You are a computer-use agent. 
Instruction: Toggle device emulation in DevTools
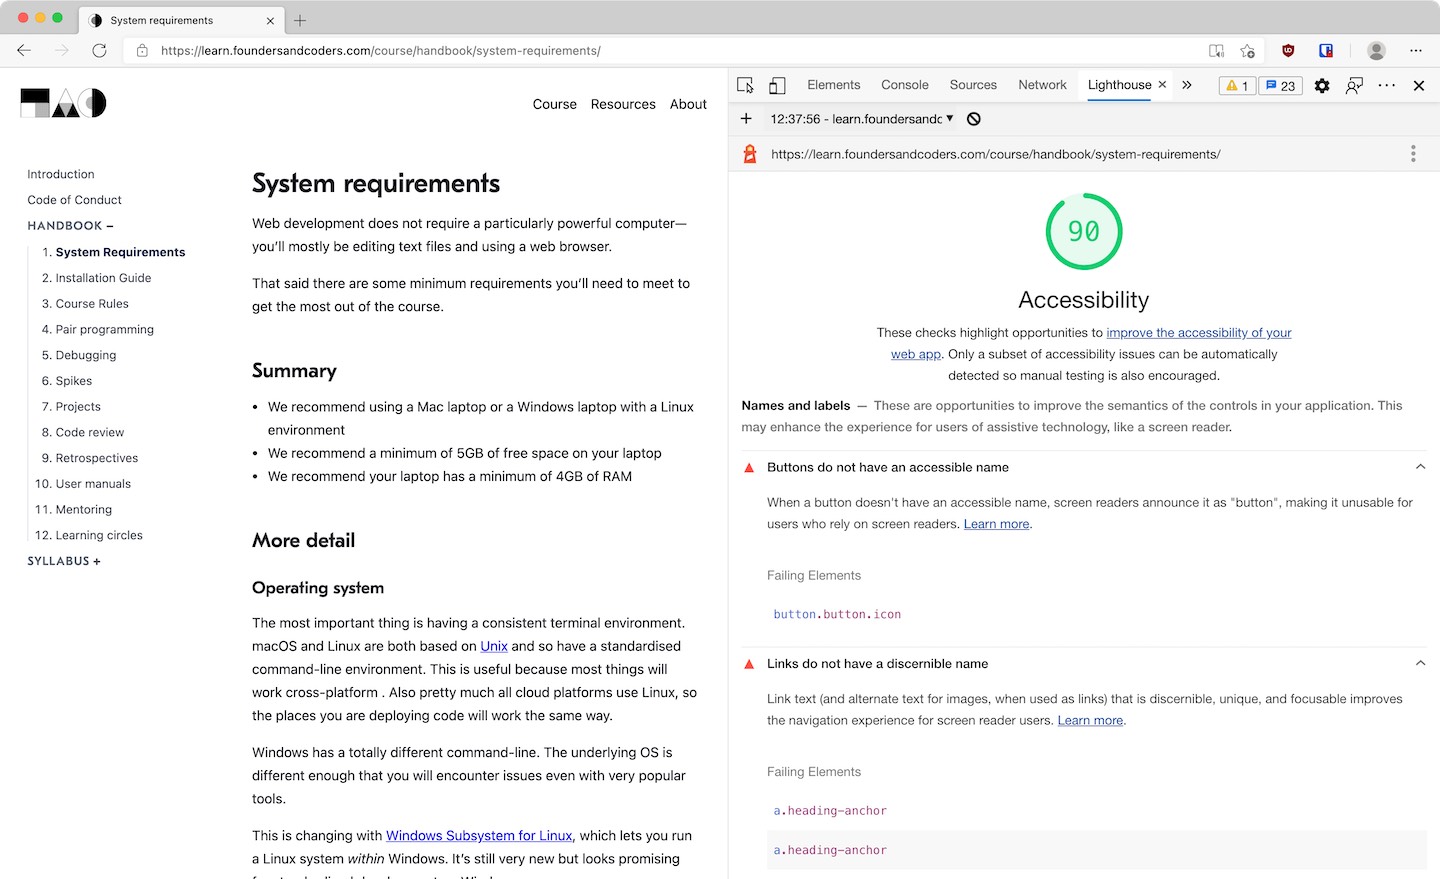777,85
